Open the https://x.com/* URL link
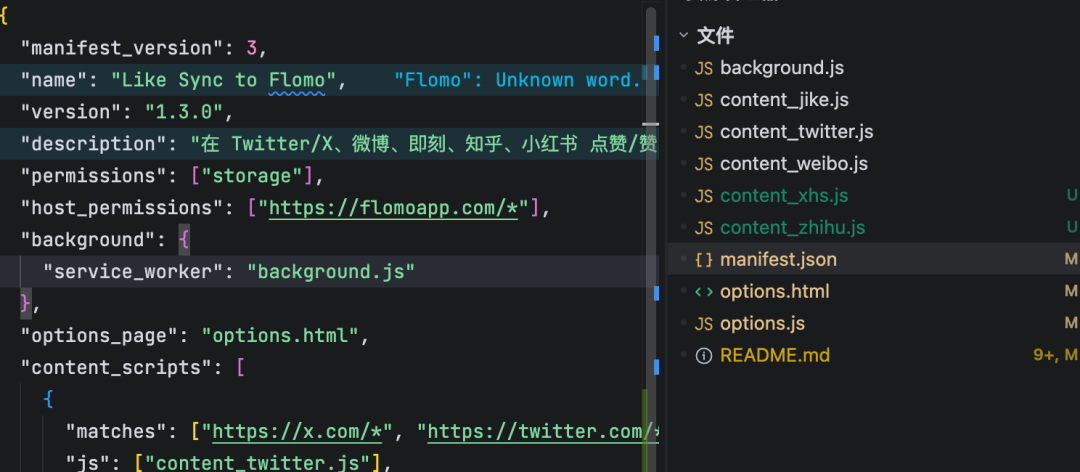Screen dimensions: 1080x472 300,432
